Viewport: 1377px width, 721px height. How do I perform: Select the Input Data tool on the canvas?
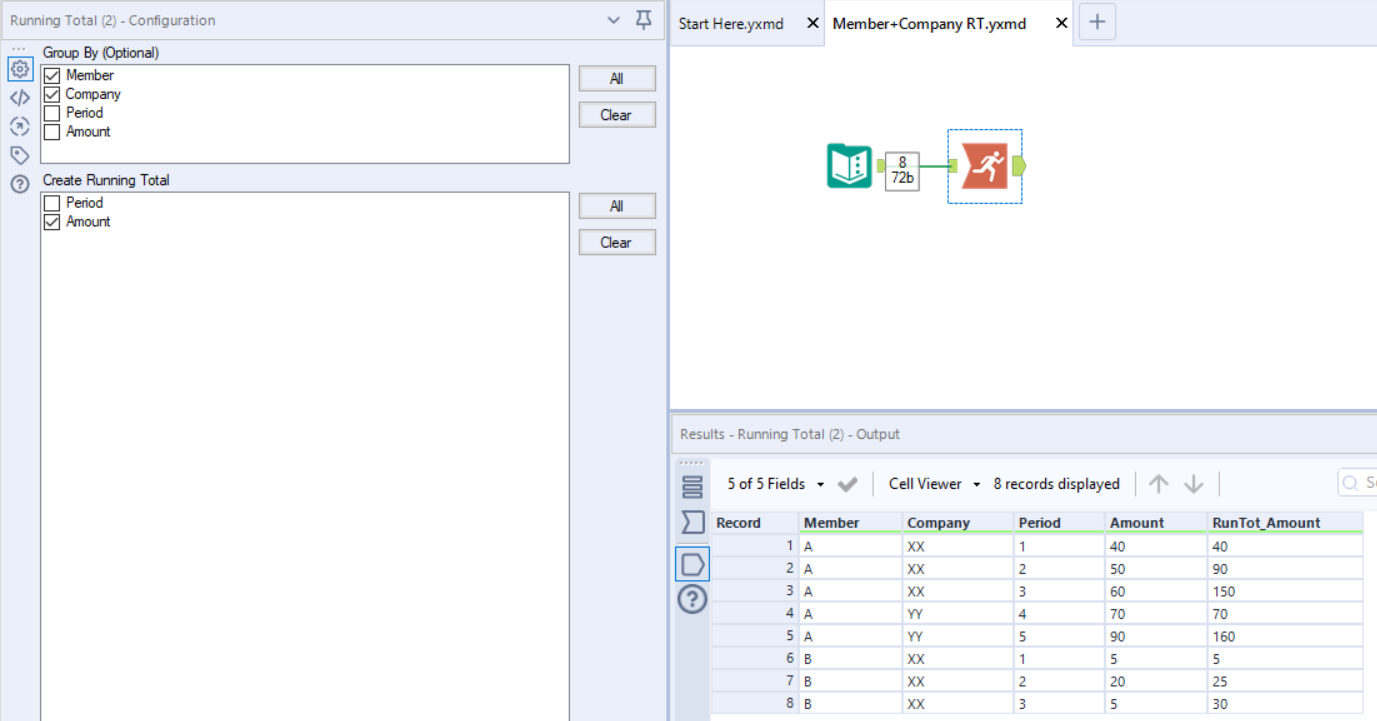849,165
